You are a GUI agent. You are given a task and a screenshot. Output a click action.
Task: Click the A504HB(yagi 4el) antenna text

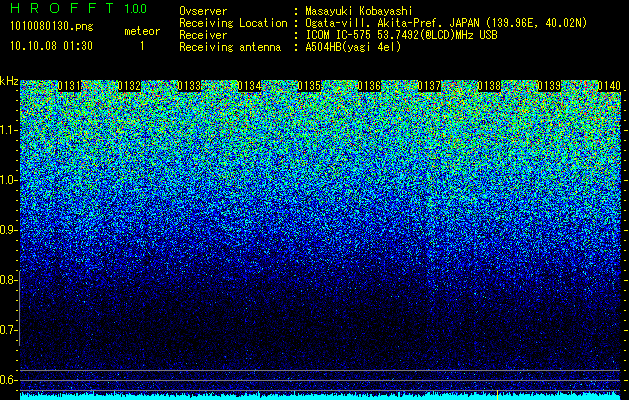click(353, 47)
